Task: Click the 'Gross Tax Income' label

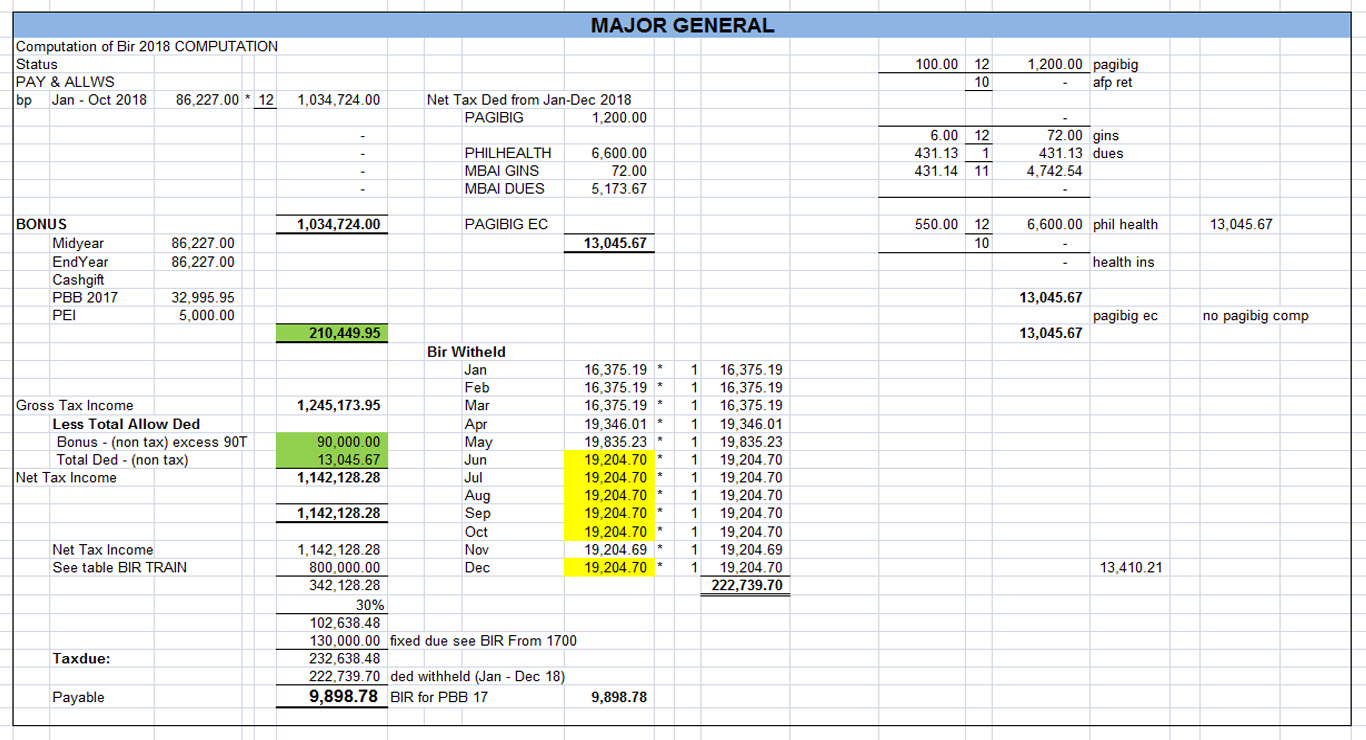Action: (x=74, y=406)
